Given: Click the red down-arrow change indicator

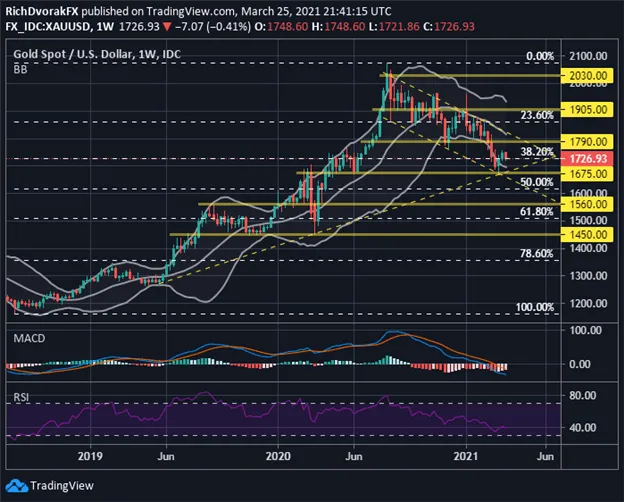Looking at the screenshot, I should (x=167, y=27).
